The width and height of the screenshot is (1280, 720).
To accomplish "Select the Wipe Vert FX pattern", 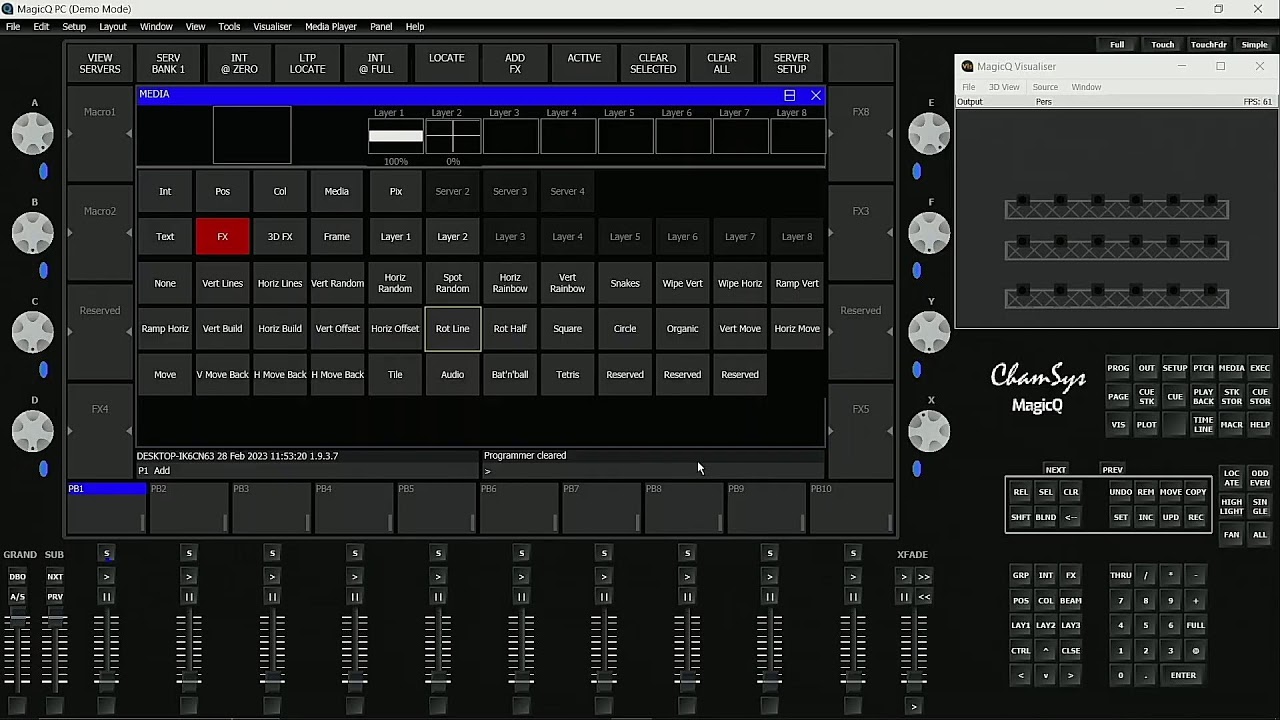I will [683, 284].
